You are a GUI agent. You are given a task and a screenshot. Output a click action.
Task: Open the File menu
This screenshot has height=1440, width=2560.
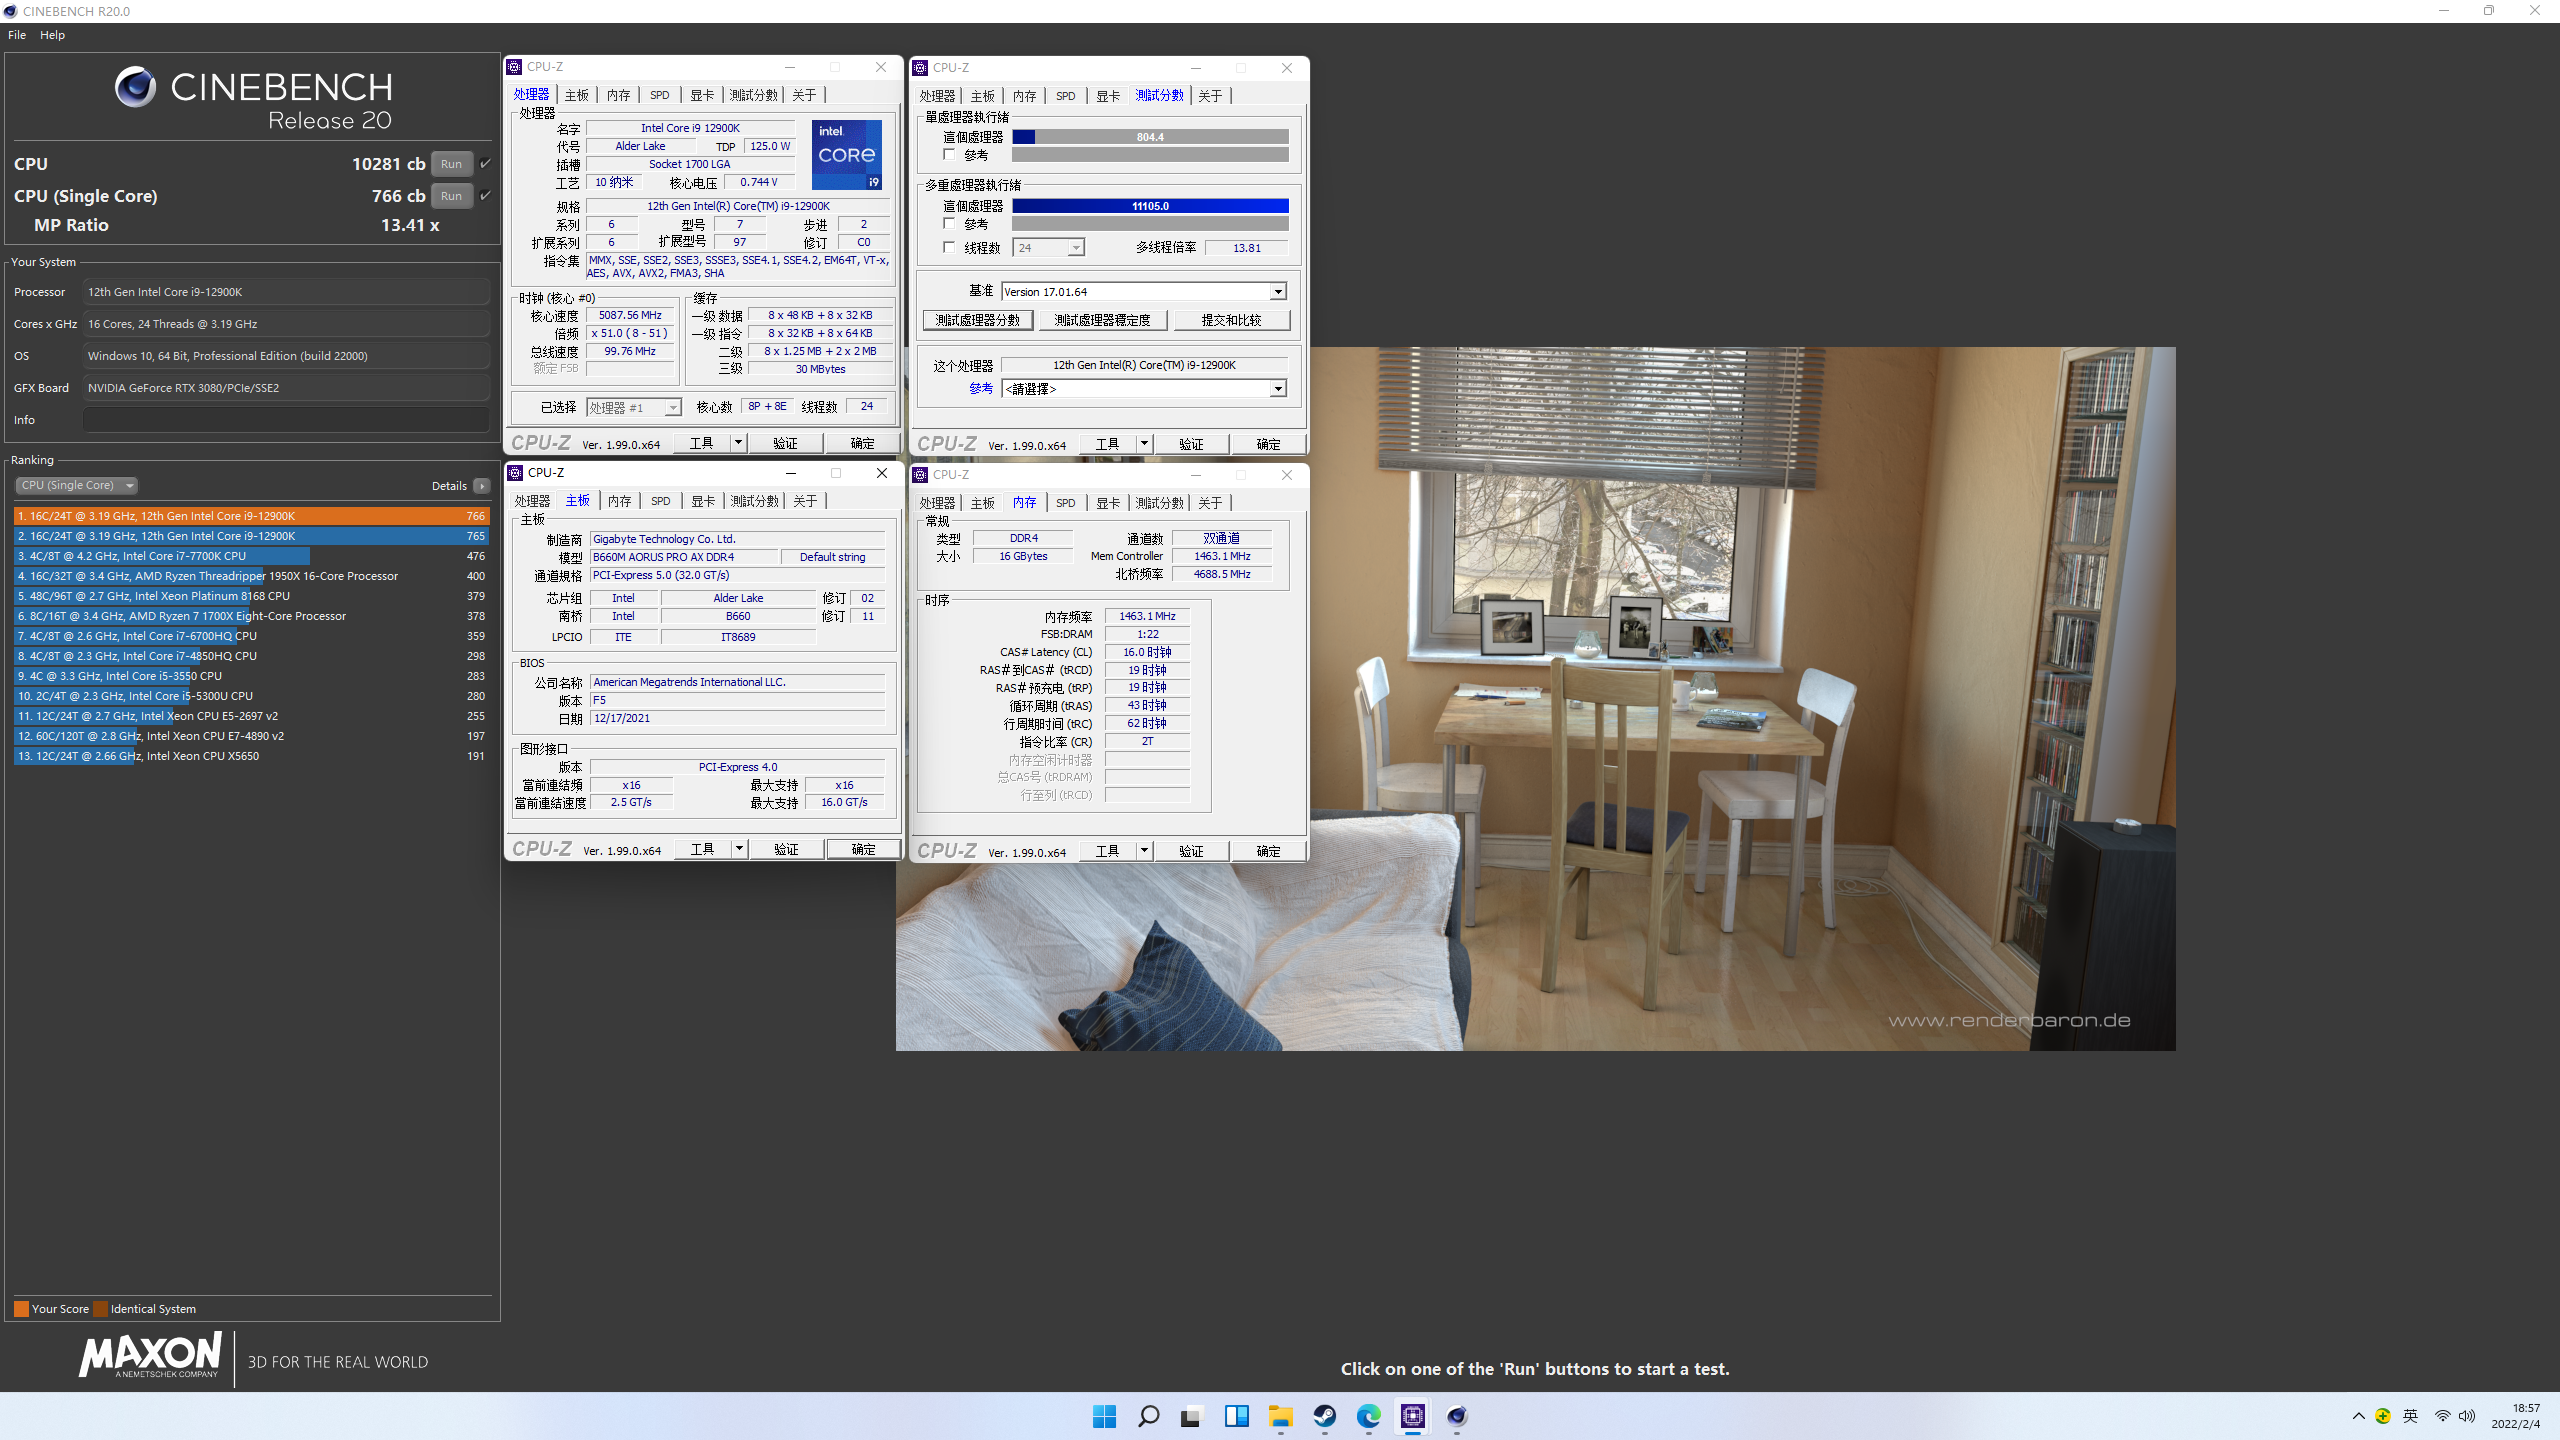17,35
